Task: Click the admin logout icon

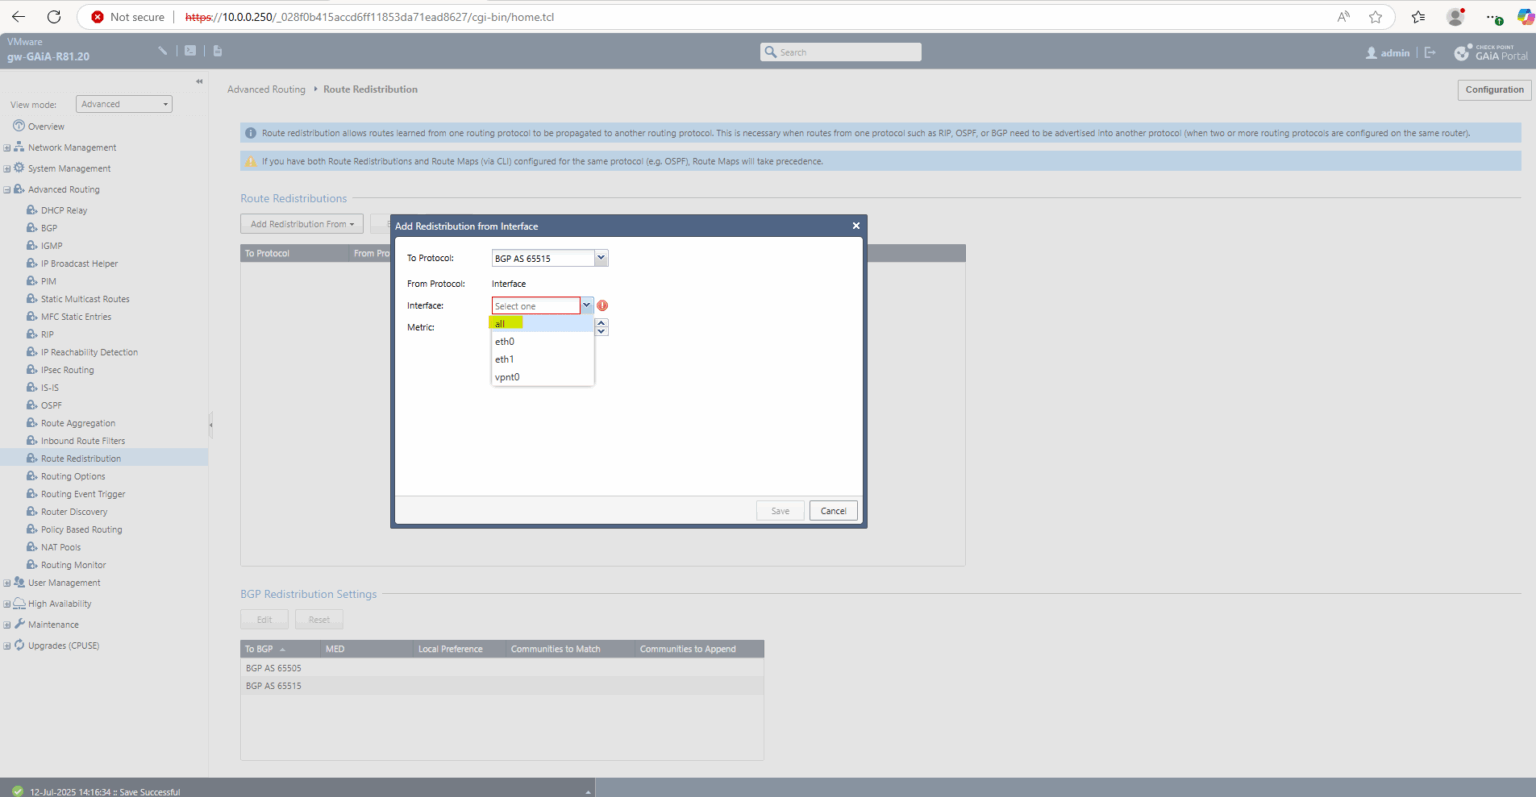Action: coord(1430,53)
